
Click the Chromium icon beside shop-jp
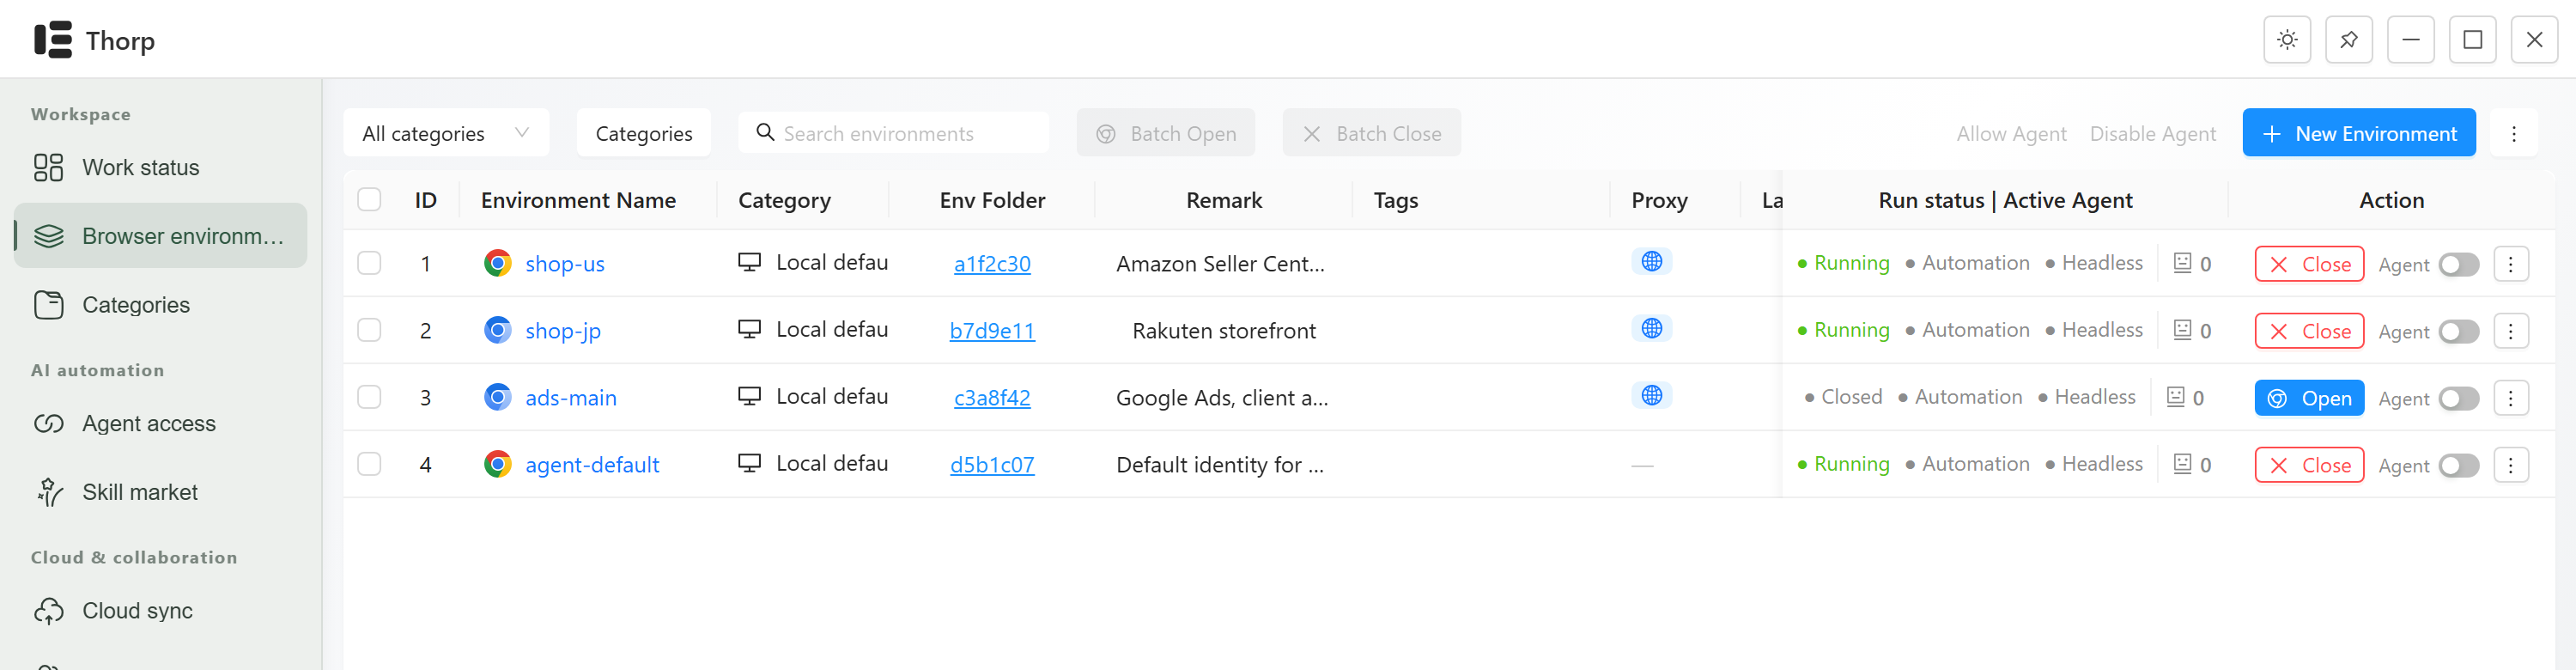pyautogui.click(x=497, y=330)
